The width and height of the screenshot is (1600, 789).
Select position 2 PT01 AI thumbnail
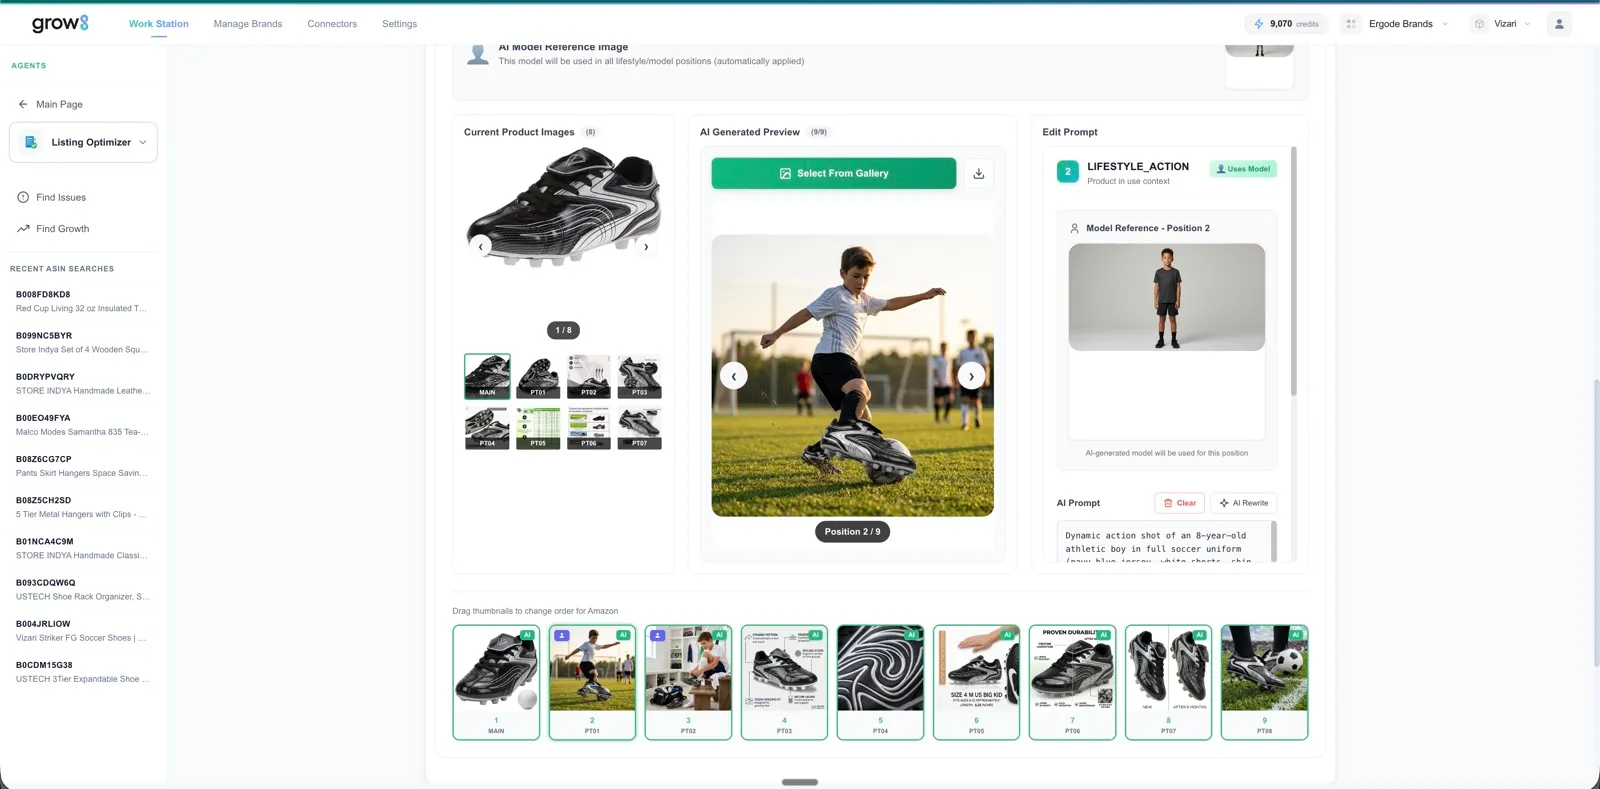click(592, 682)
